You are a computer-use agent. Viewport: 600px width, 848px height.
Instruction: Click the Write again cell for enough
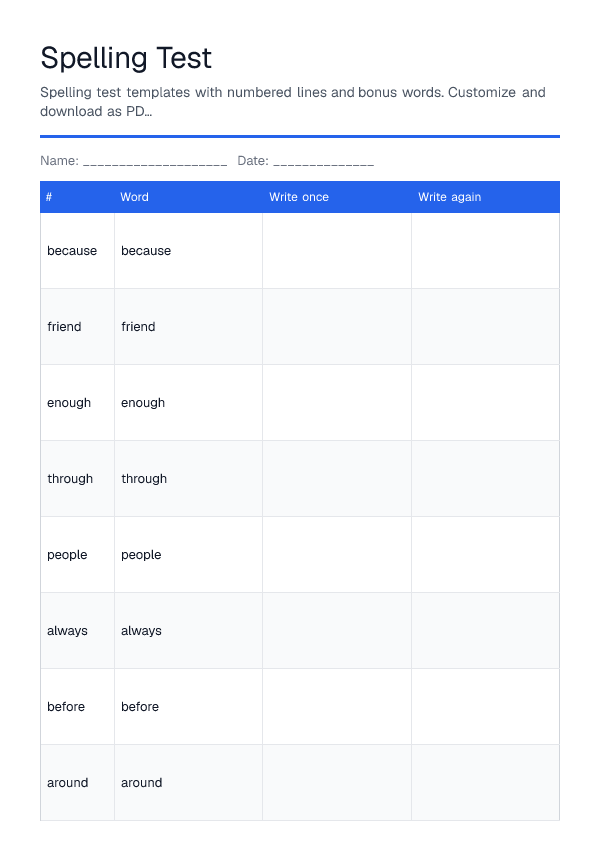point(485,403)
